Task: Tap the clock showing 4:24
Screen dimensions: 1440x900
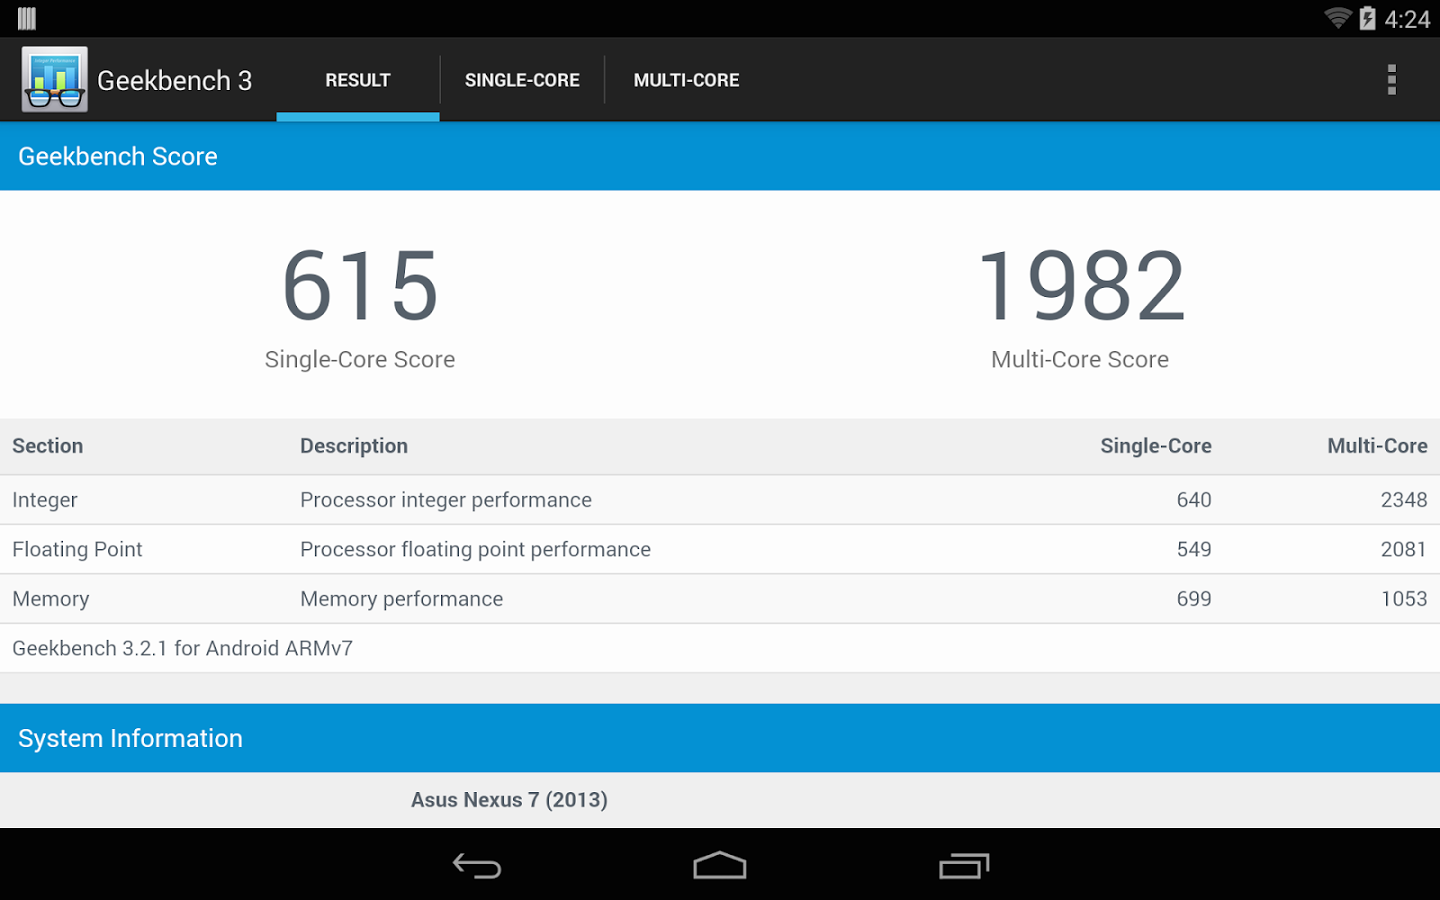Action: tap(1407, 19)
